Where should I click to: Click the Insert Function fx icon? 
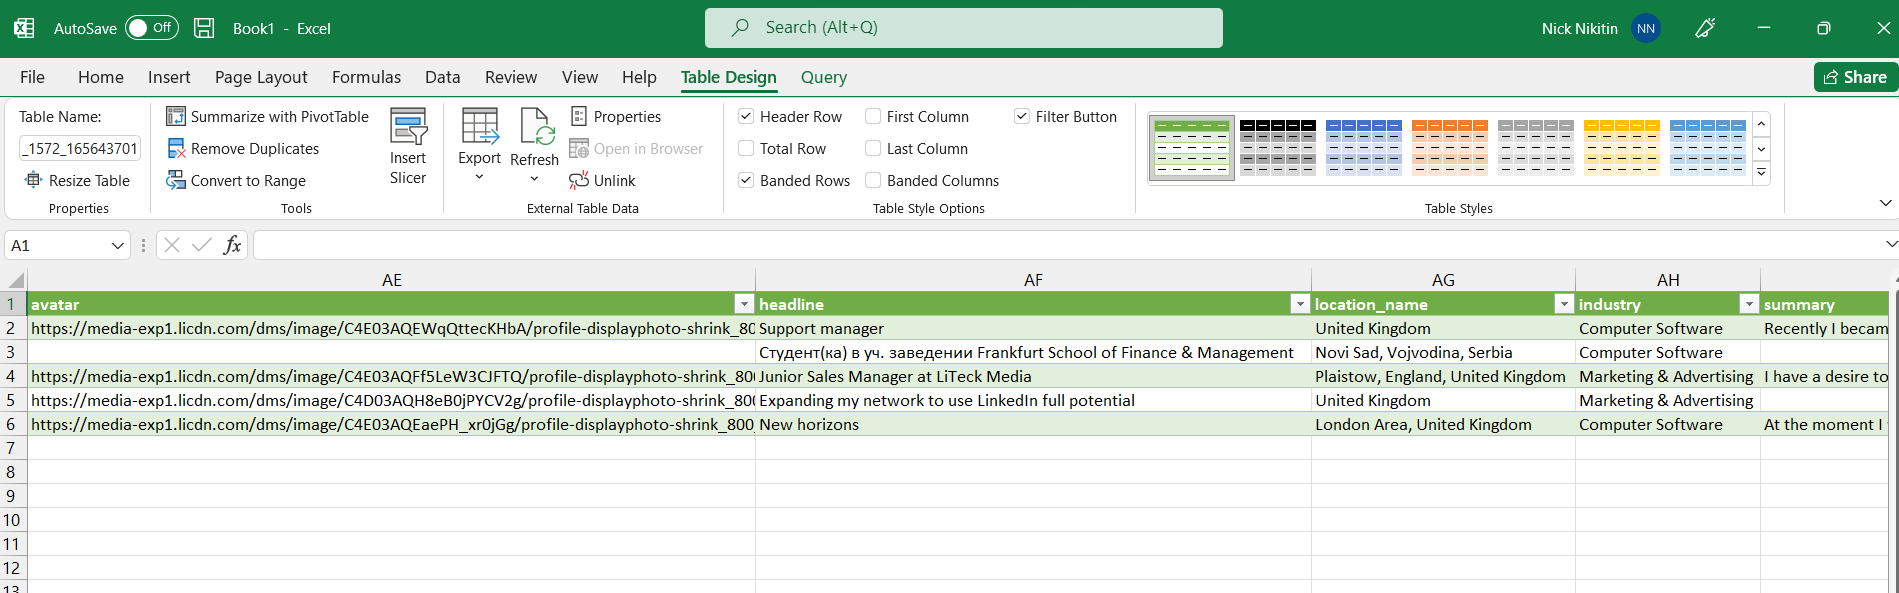(x=232, y=245)
